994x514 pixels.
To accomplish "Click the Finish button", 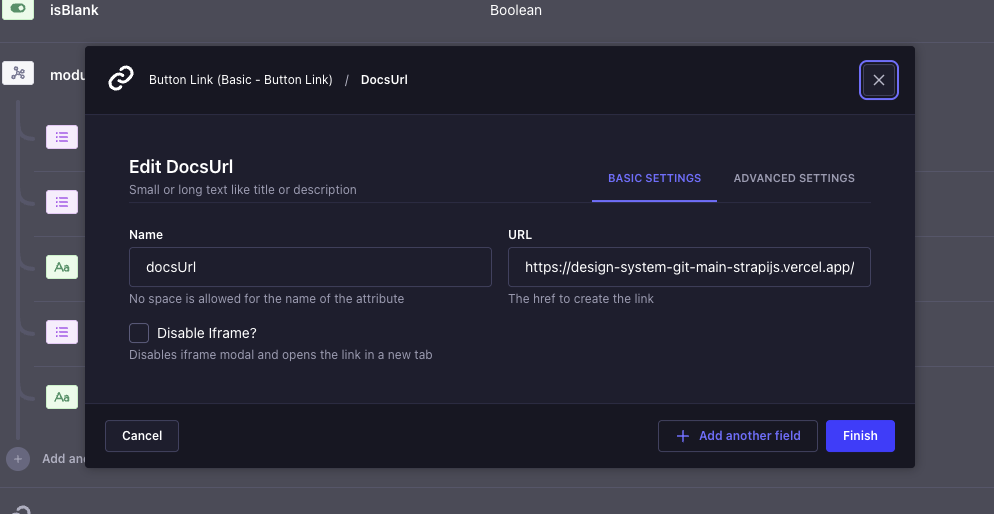I will [x=860, y=436].
